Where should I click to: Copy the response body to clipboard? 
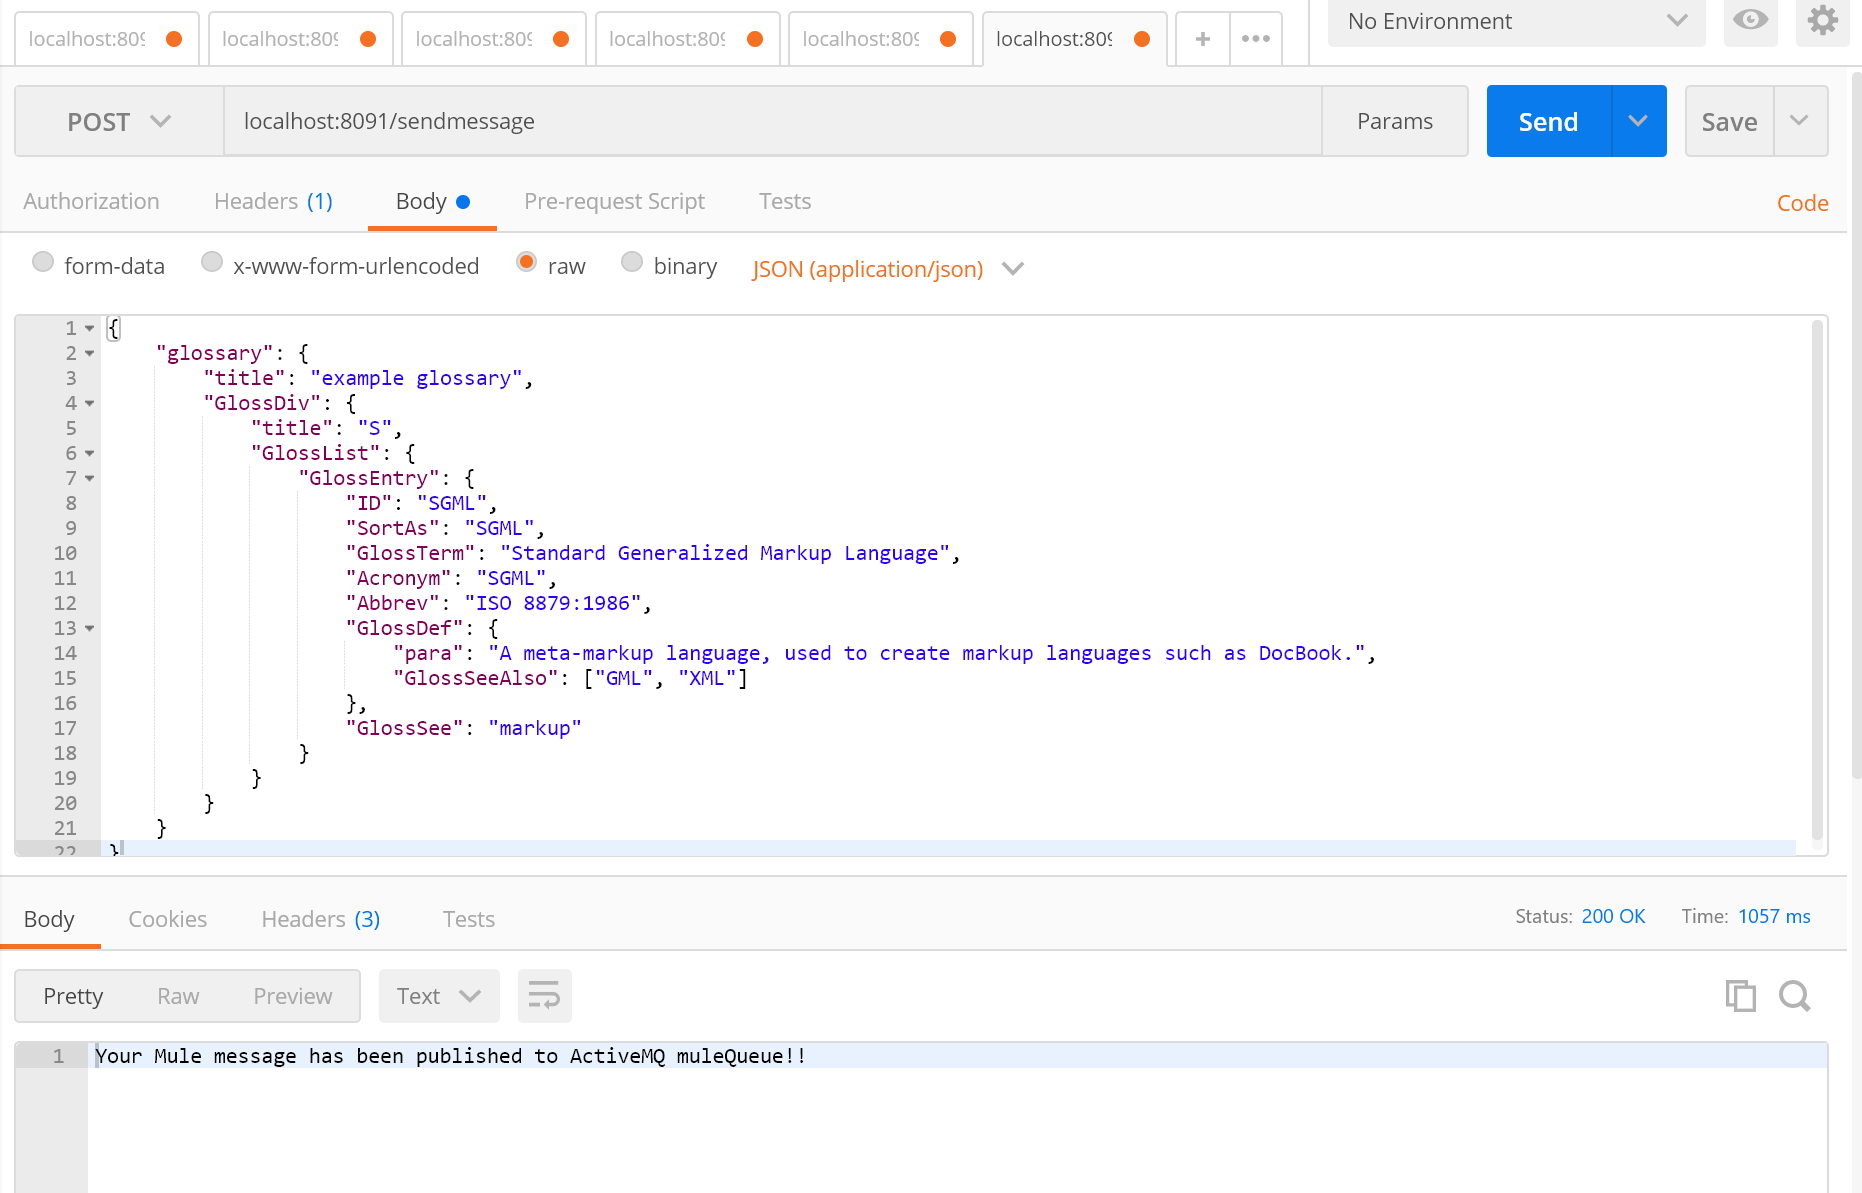point(1740,996)
